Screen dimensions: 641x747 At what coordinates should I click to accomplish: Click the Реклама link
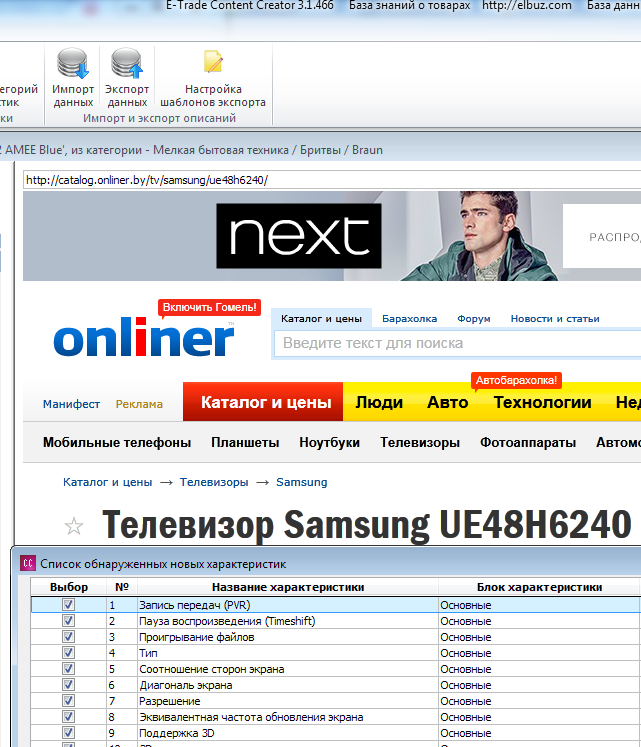(139, 404)
